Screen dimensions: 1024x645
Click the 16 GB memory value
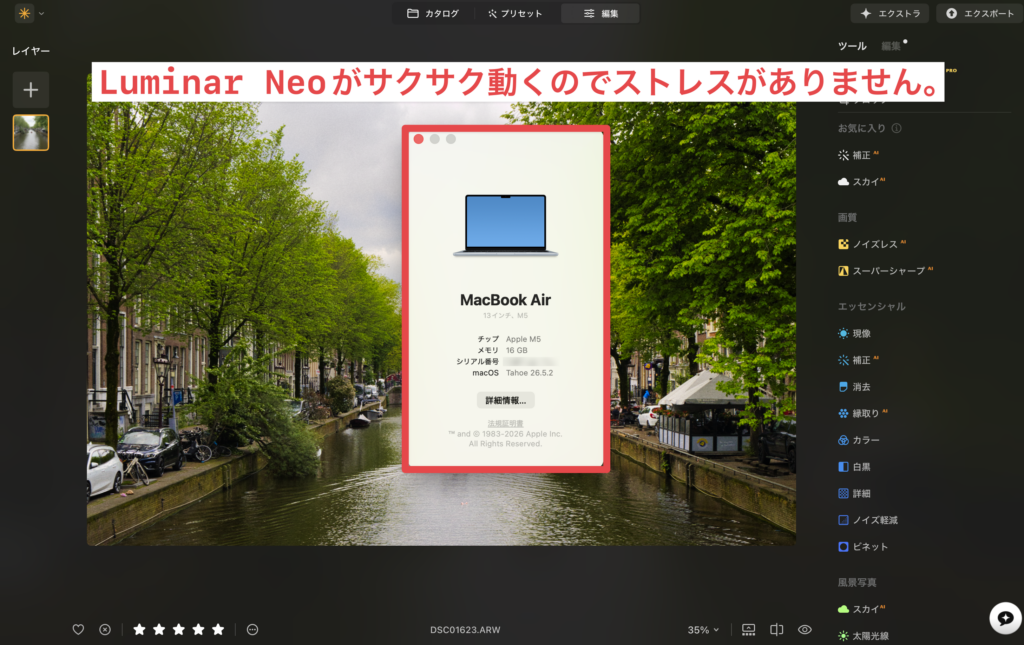517,351
